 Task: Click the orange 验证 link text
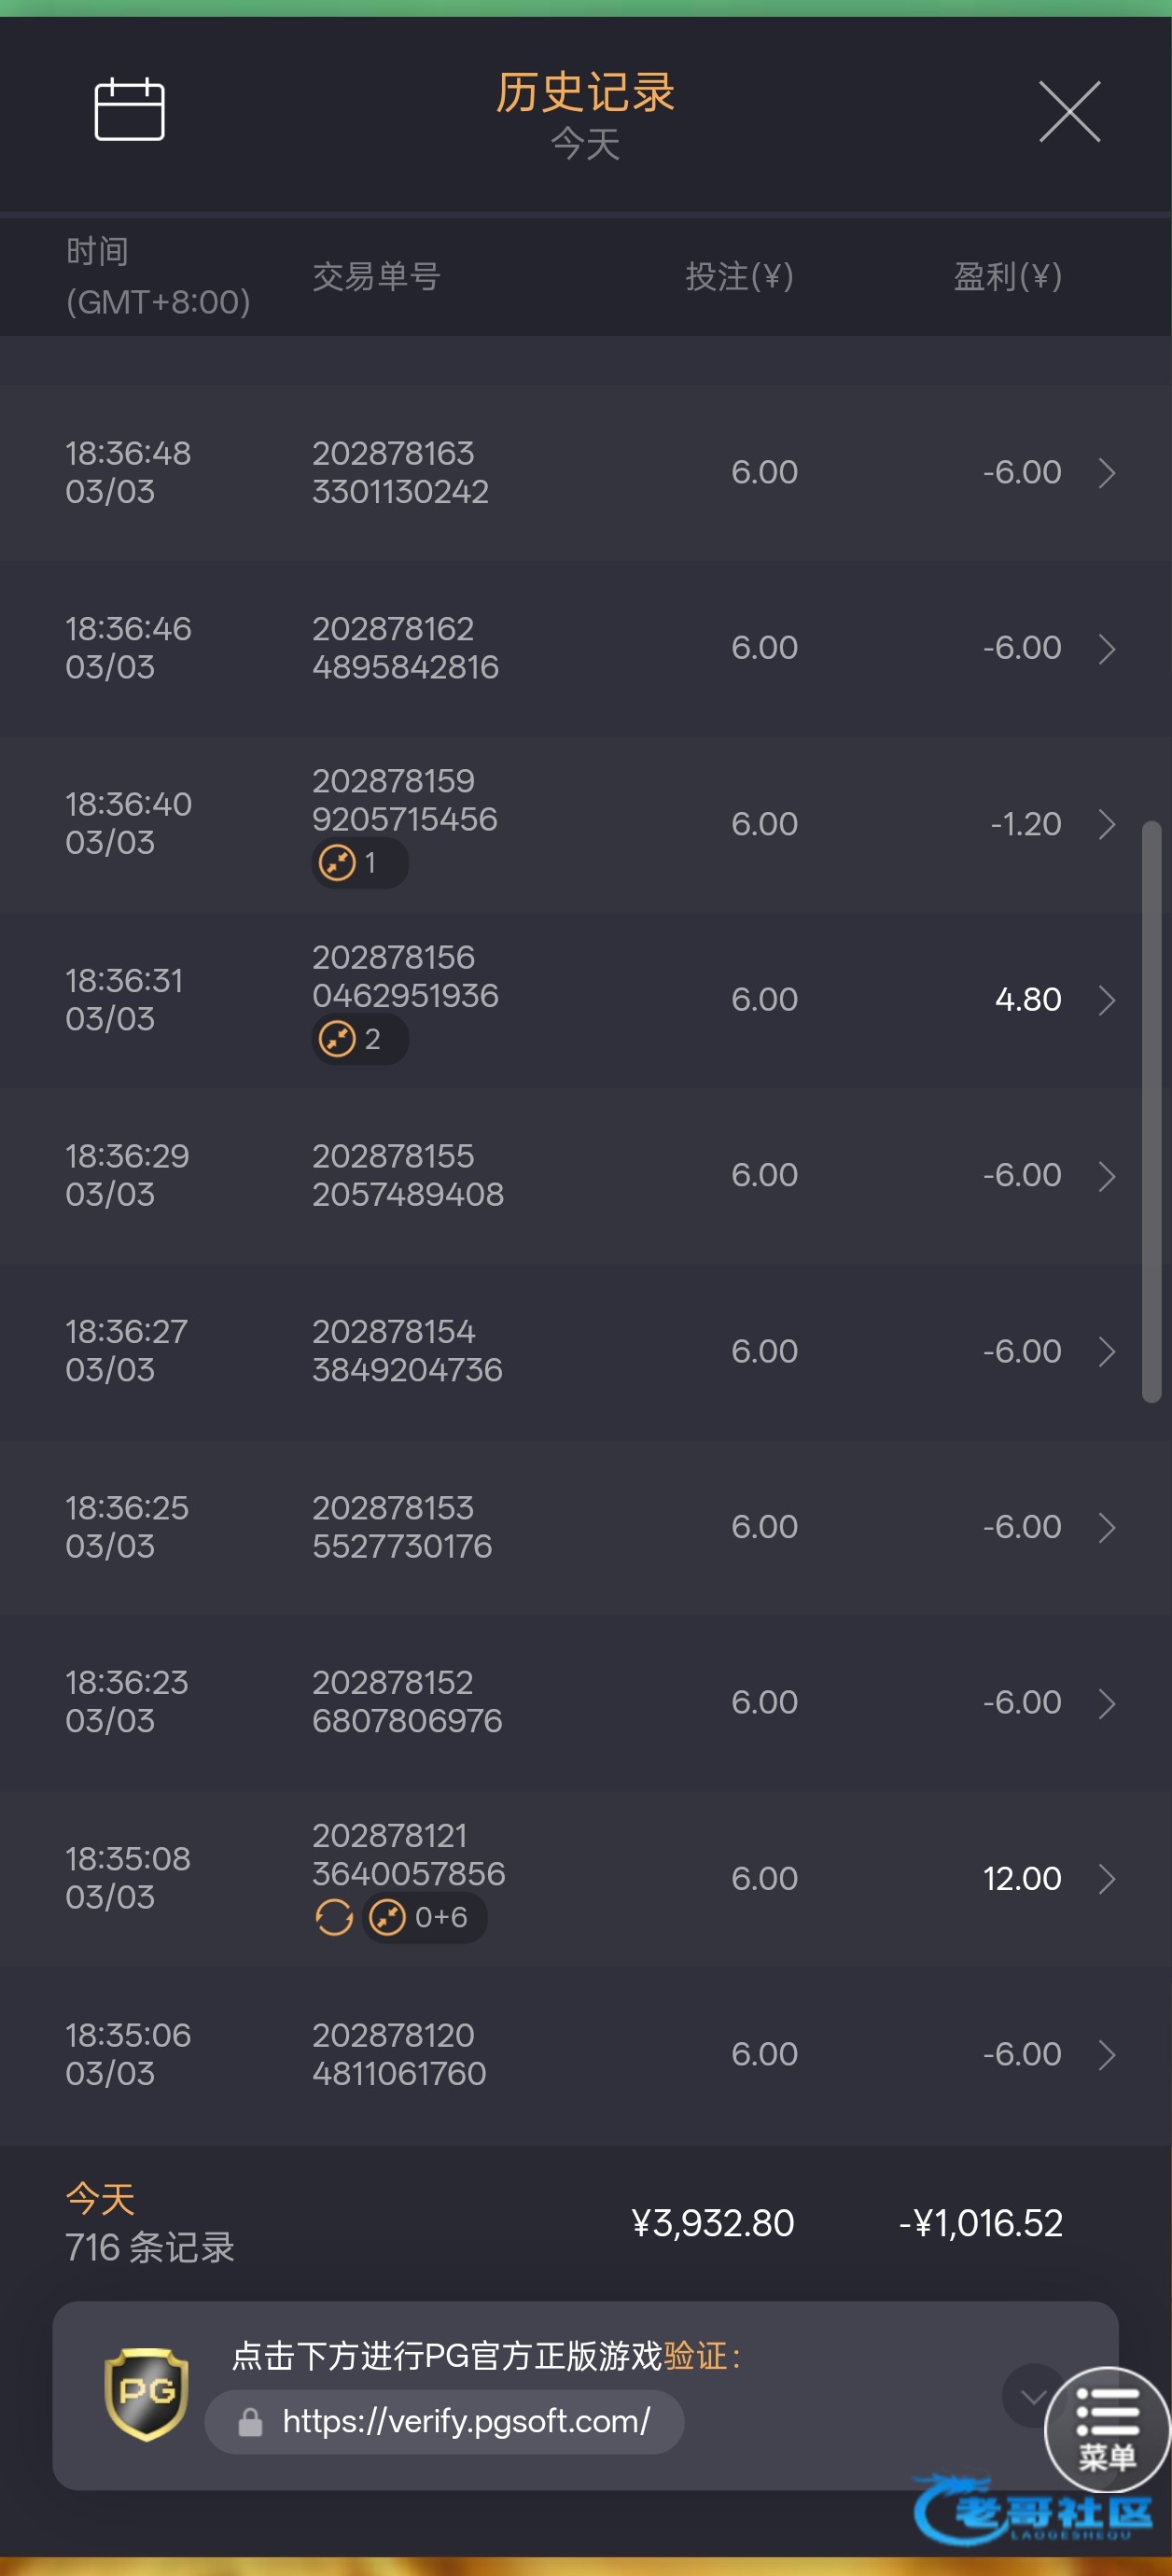coord(695,2355)
